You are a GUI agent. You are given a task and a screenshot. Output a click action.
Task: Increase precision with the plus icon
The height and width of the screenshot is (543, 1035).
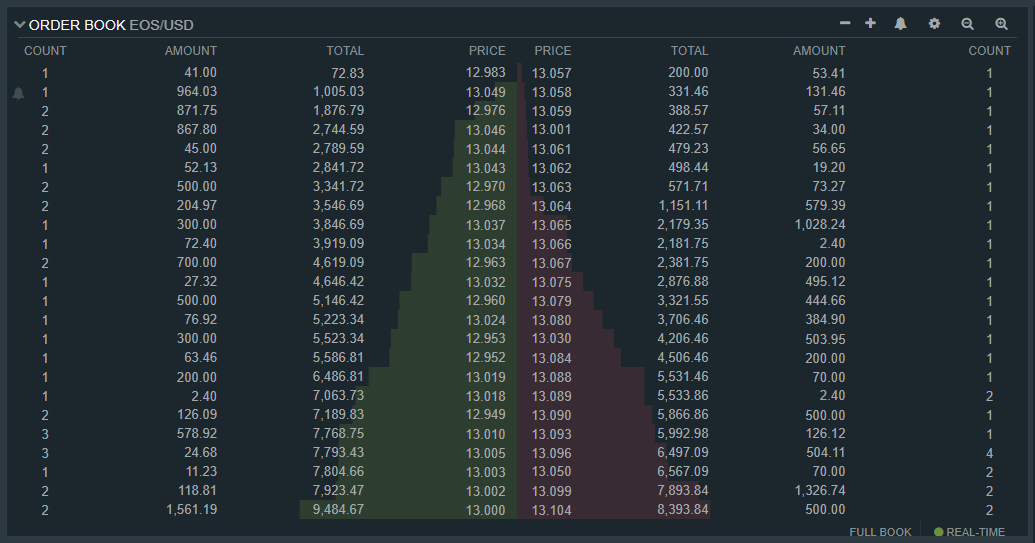(x=871, y=23)
